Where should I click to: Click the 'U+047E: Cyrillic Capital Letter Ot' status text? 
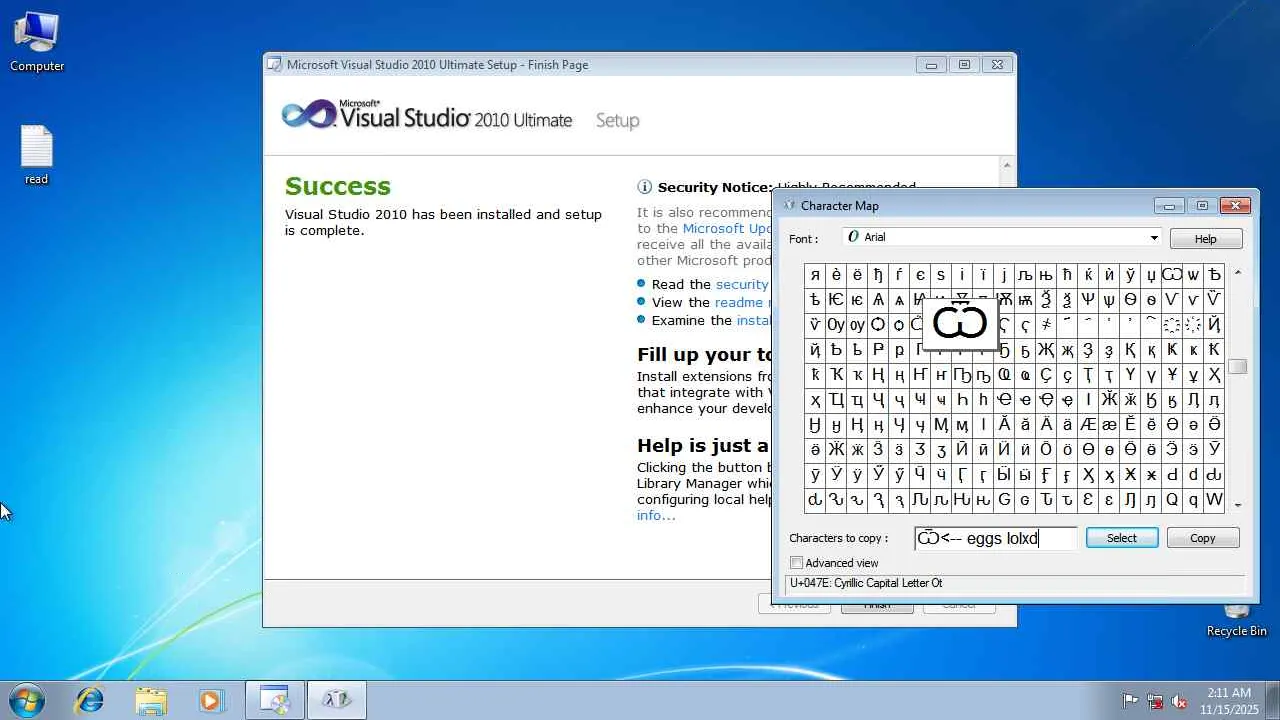point(866,583)
